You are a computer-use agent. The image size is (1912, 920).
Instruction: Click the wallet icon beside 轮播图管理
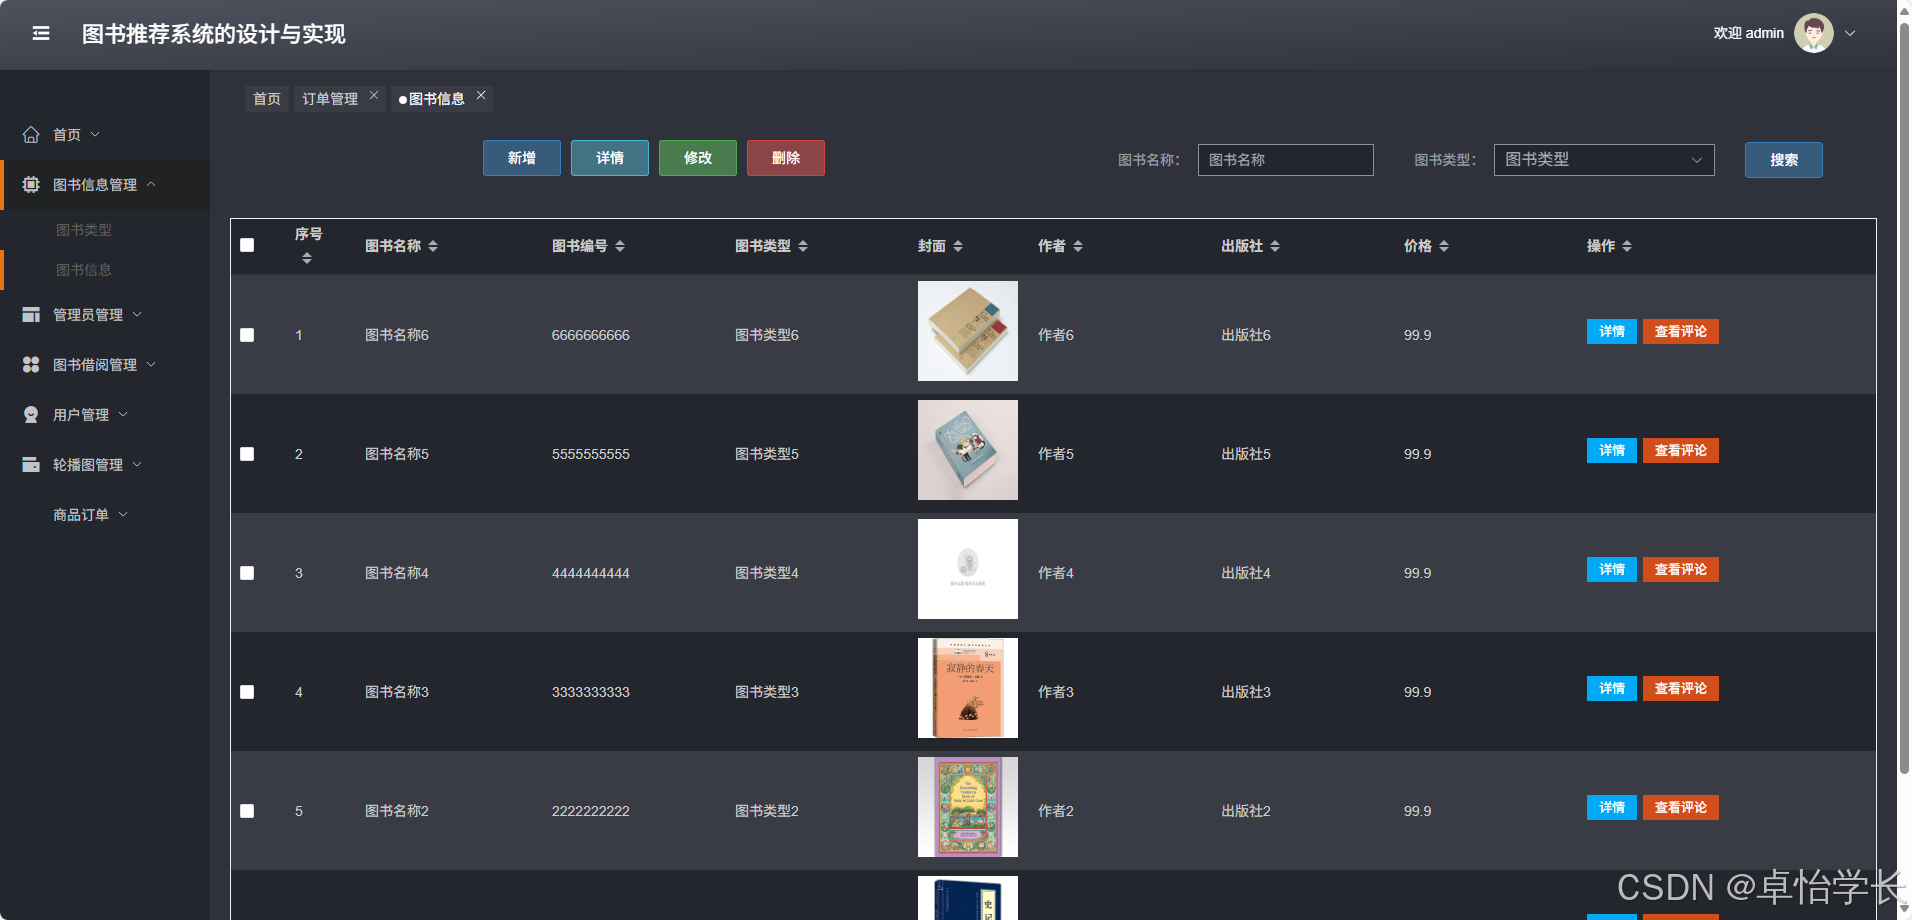(31, 464)
